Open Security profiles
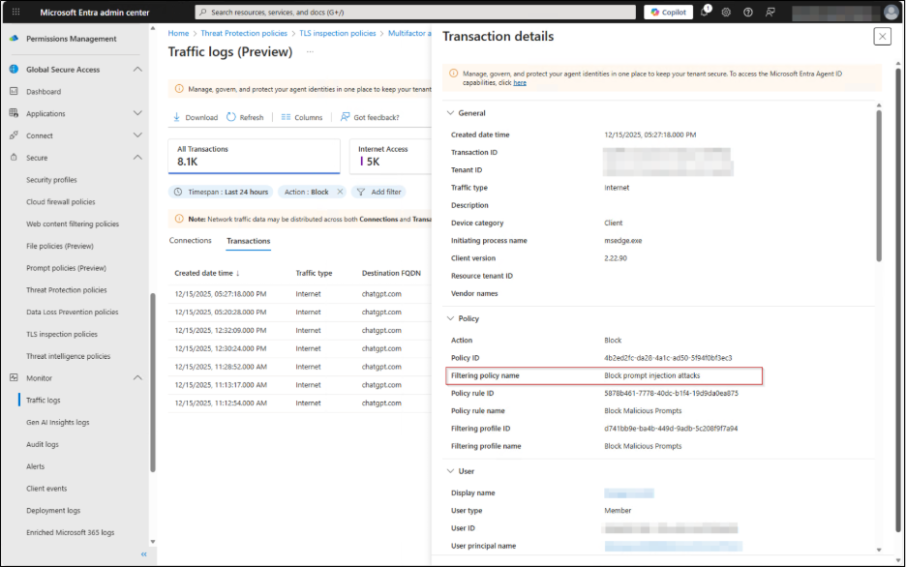 [51, 180]
